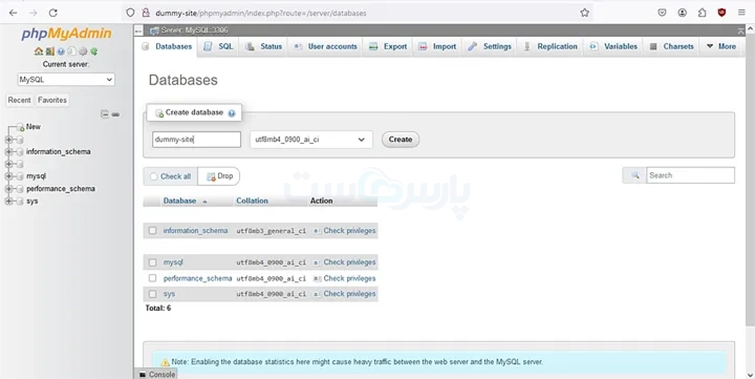The width and height of the screenshot is (755, 379).
Task: Go to the User accounts tab
Action: coord(325,47)
